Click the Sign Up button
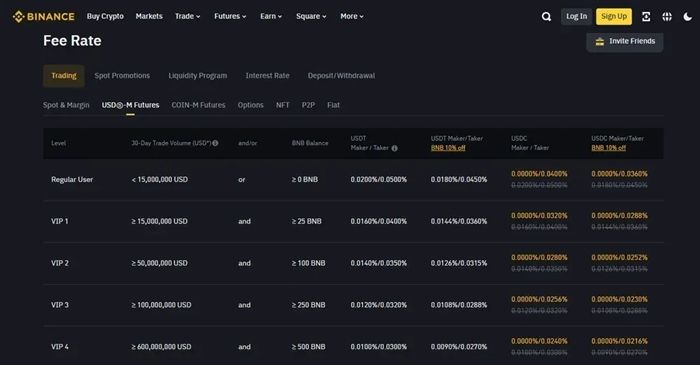This screenshot has height=365, width=700. 614,17
